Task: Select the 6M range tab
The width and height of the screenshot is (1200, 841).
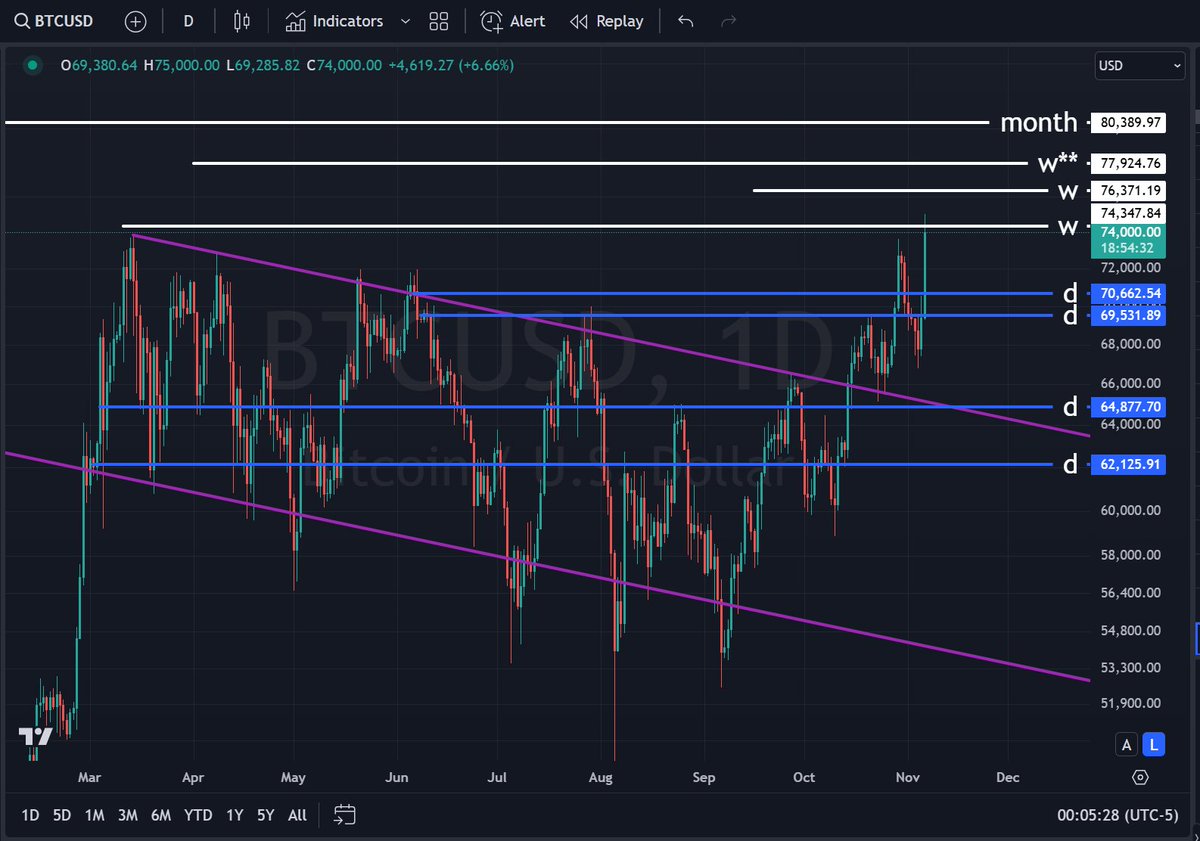Action: pos(161,815)
